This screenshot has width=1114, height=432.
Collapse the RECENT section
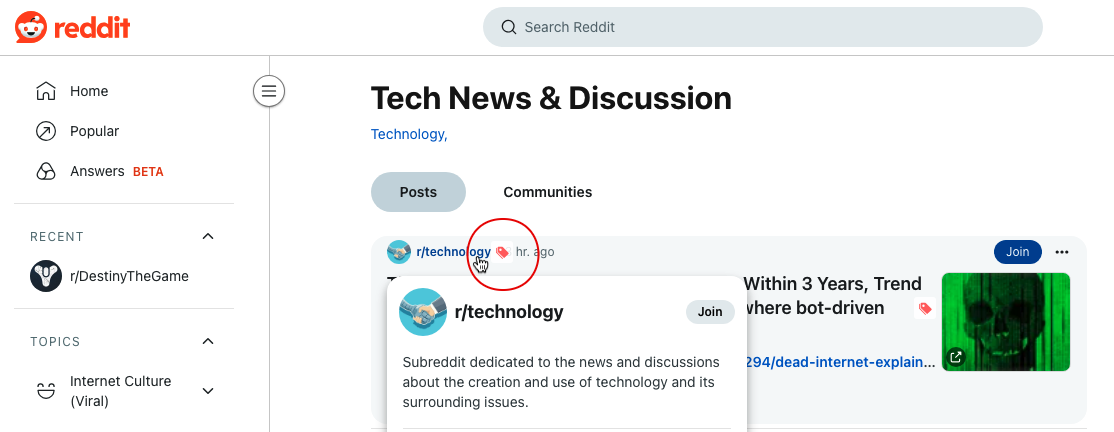coord(208,237)
